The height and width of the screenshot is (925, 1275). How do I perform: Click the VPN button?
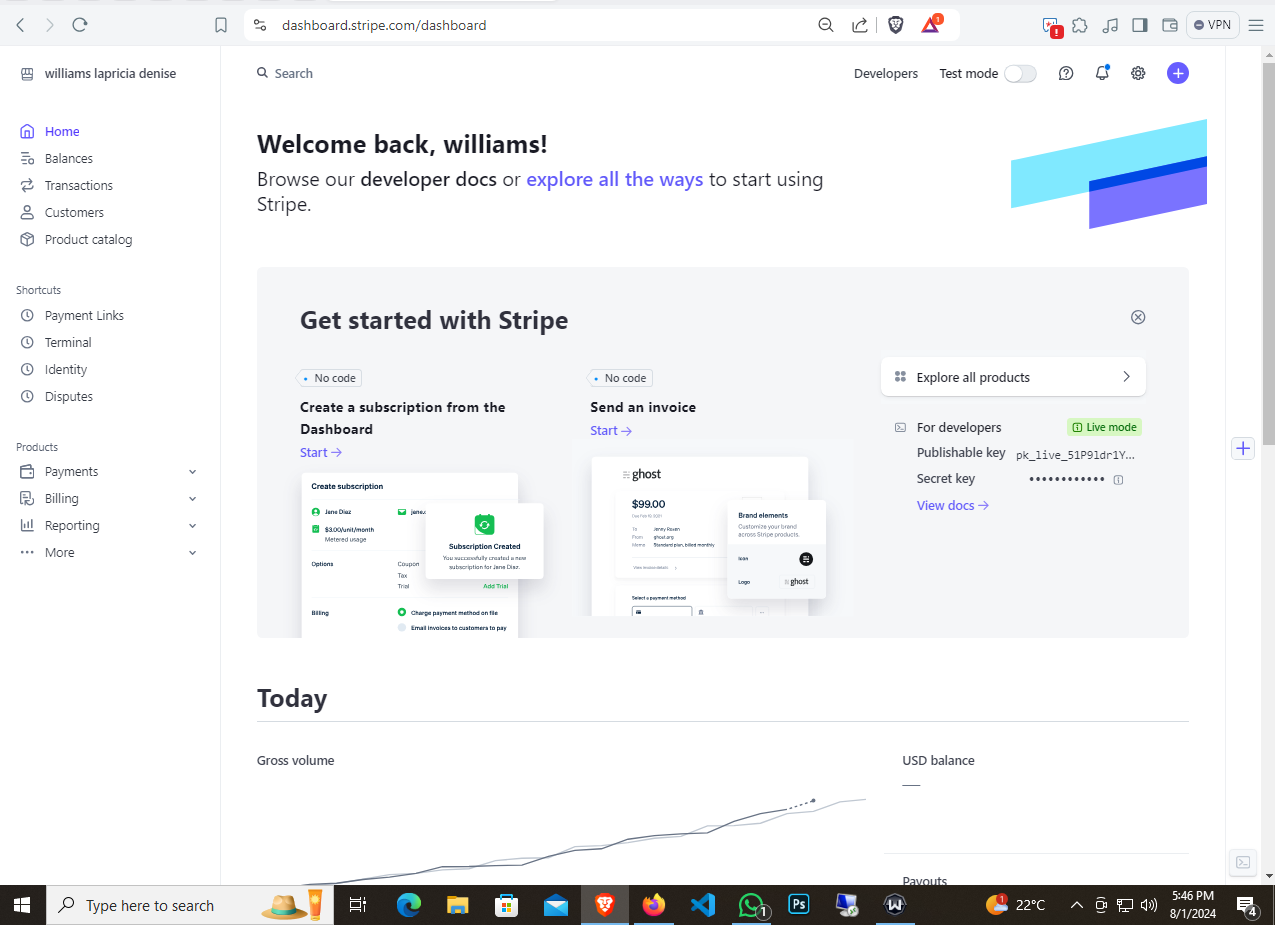pos(1213,25)
